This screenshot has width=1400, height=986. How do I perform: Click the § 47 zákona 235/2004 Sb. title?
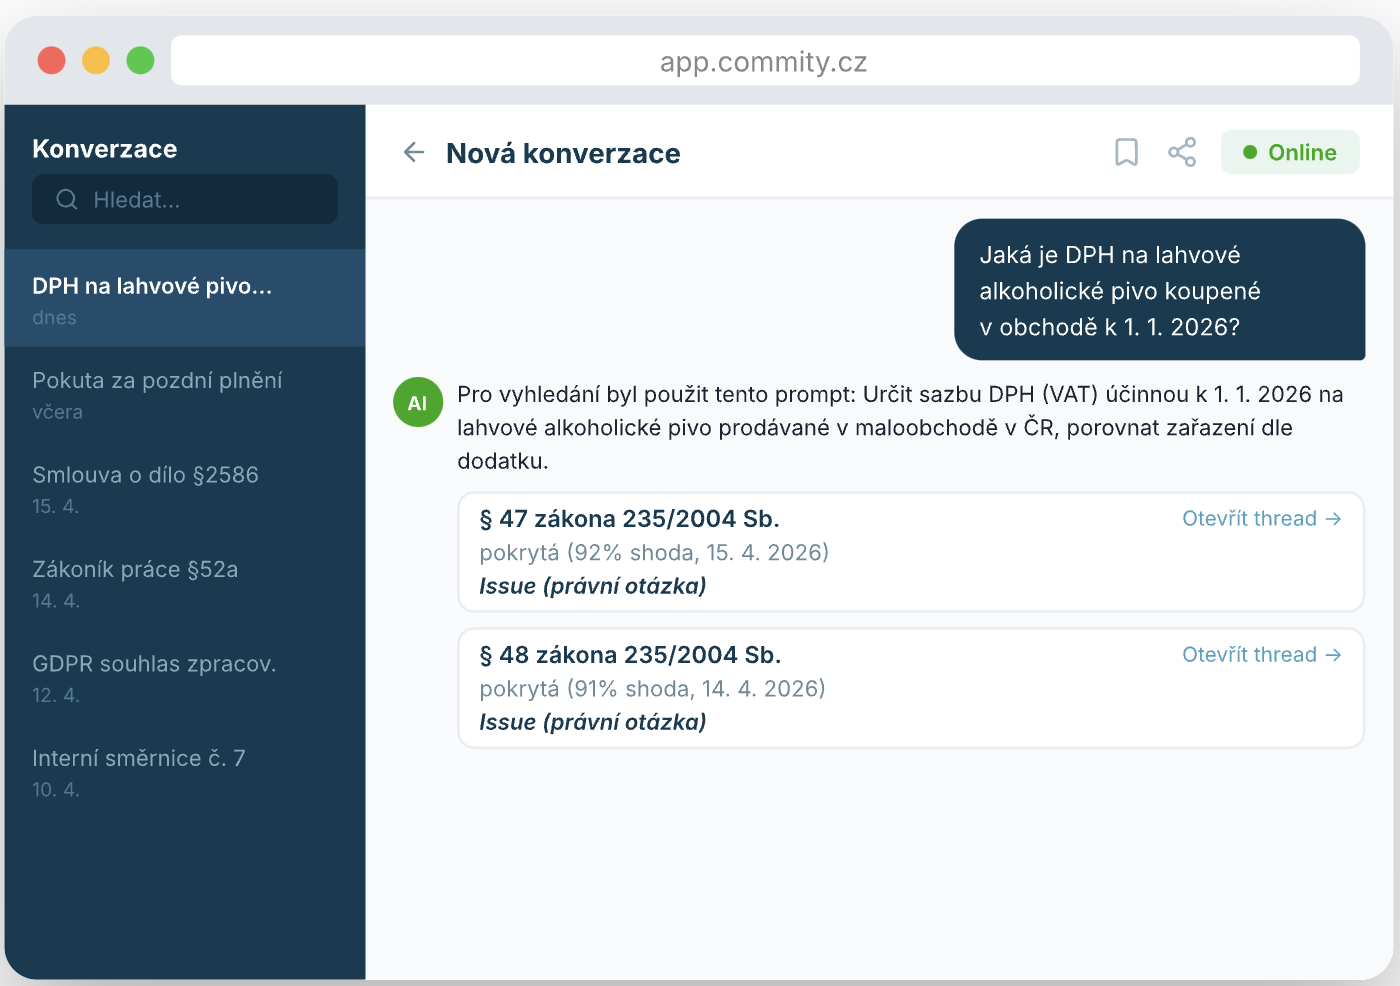(629, 518)
